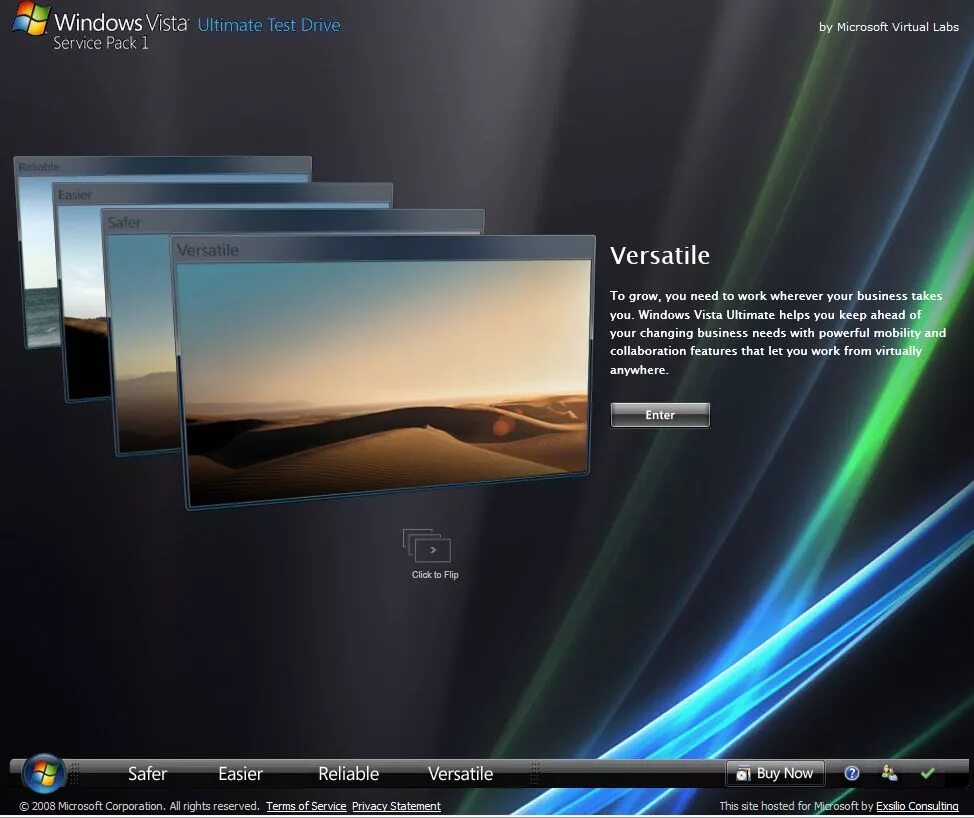Click the Click to Flip cards icon
Viewport: 974px width, 818px height.
click(426, 546)
